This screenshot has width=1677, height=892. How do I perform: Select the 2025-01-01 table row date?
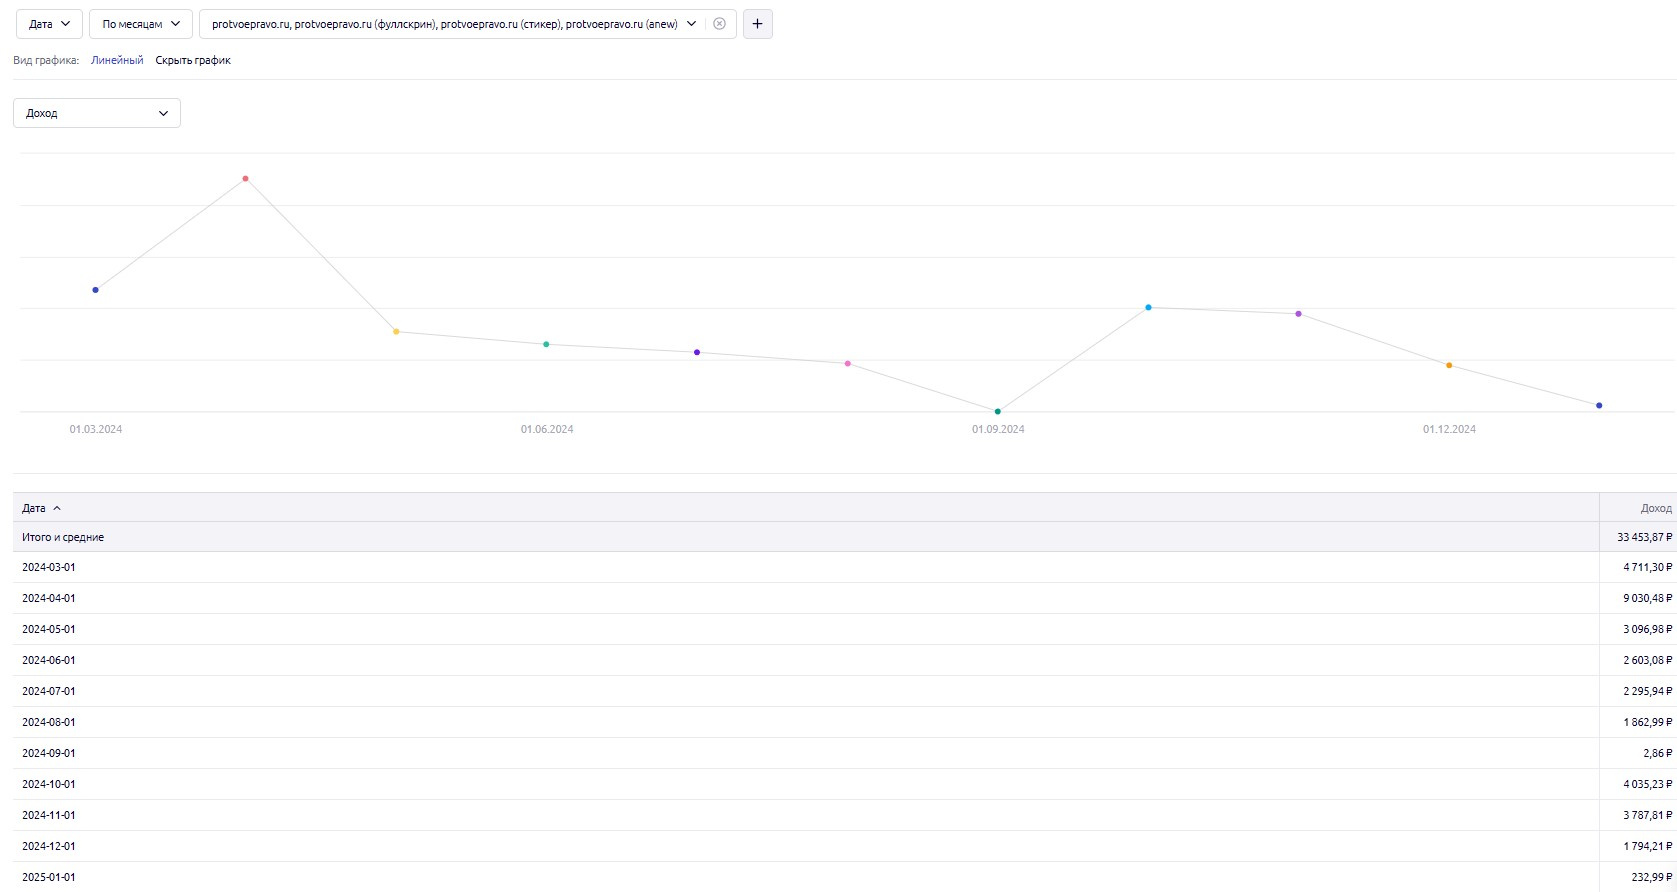[x=49, y=877]
